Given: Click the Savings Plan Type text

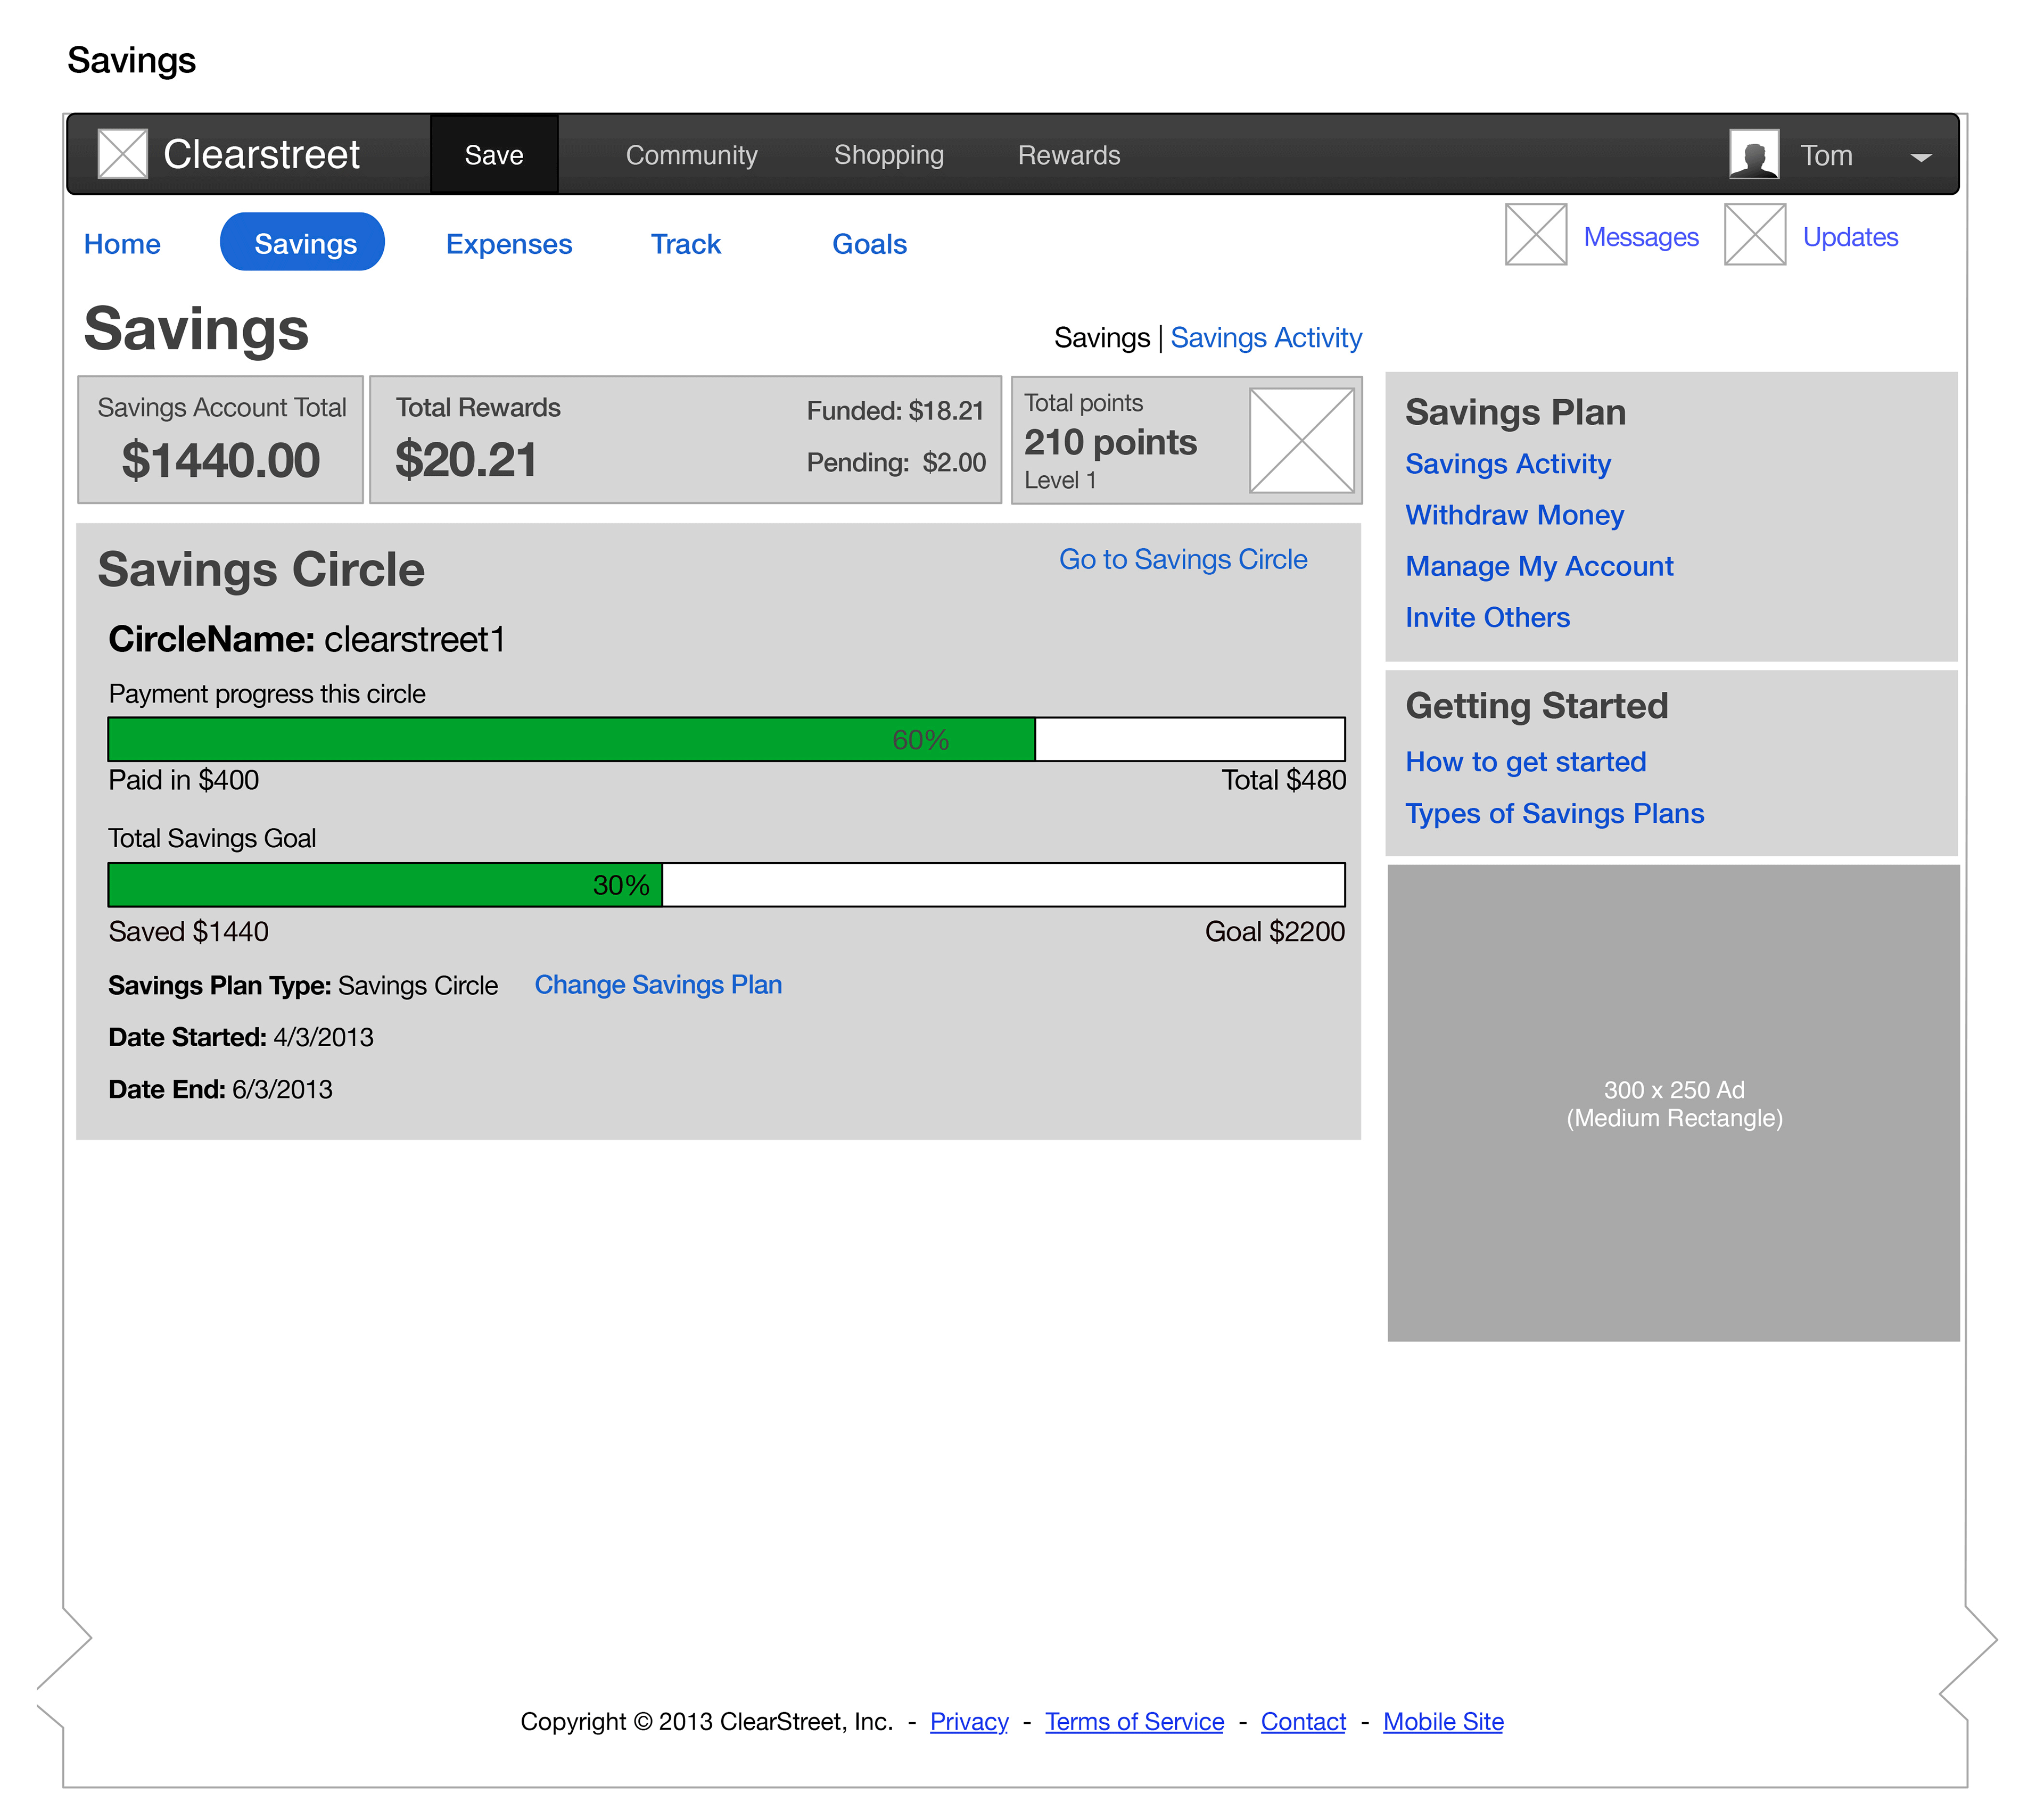Looking at the screenshot, I should click(x=303, y=985).
